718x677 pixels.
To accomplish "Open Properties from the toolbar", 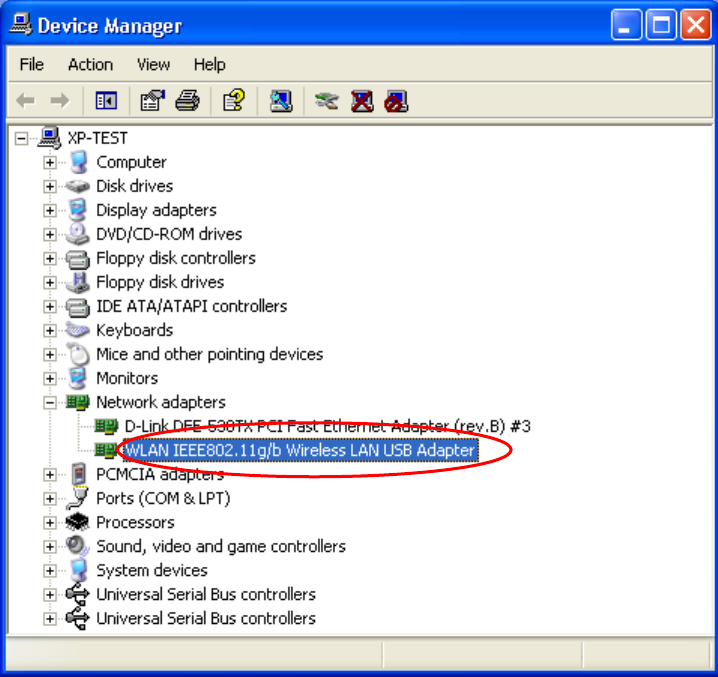I will 152,100.
